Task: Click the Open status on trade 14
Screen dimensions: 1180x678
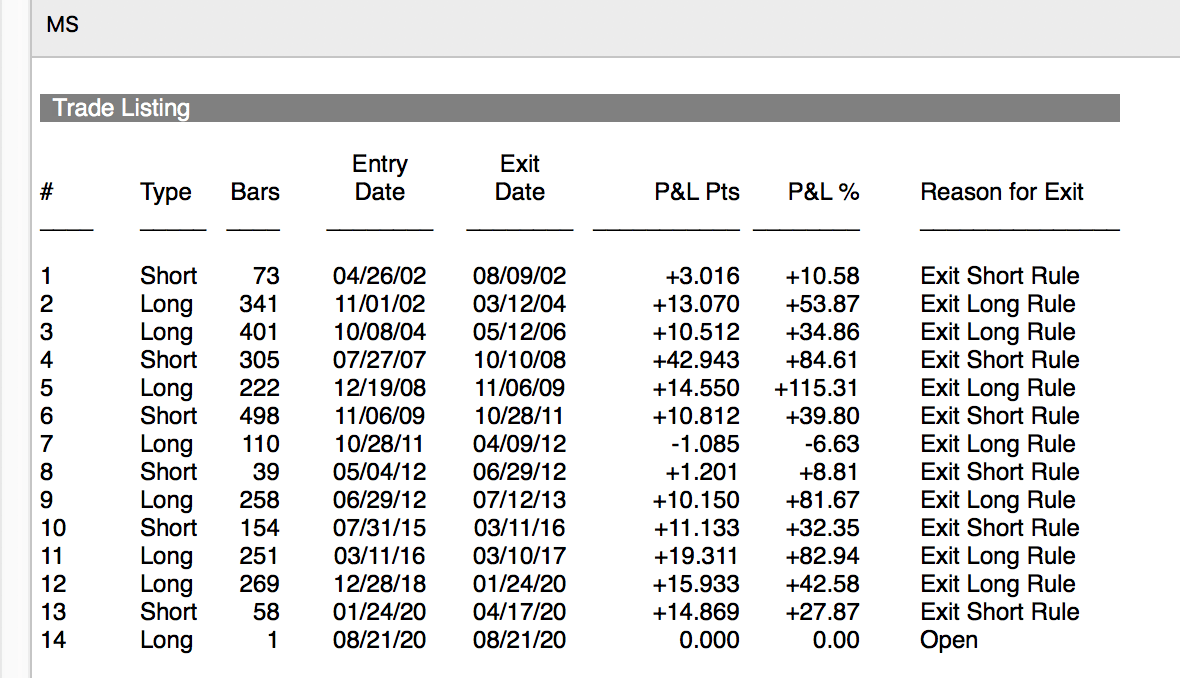Action: (x=949, y=640)
